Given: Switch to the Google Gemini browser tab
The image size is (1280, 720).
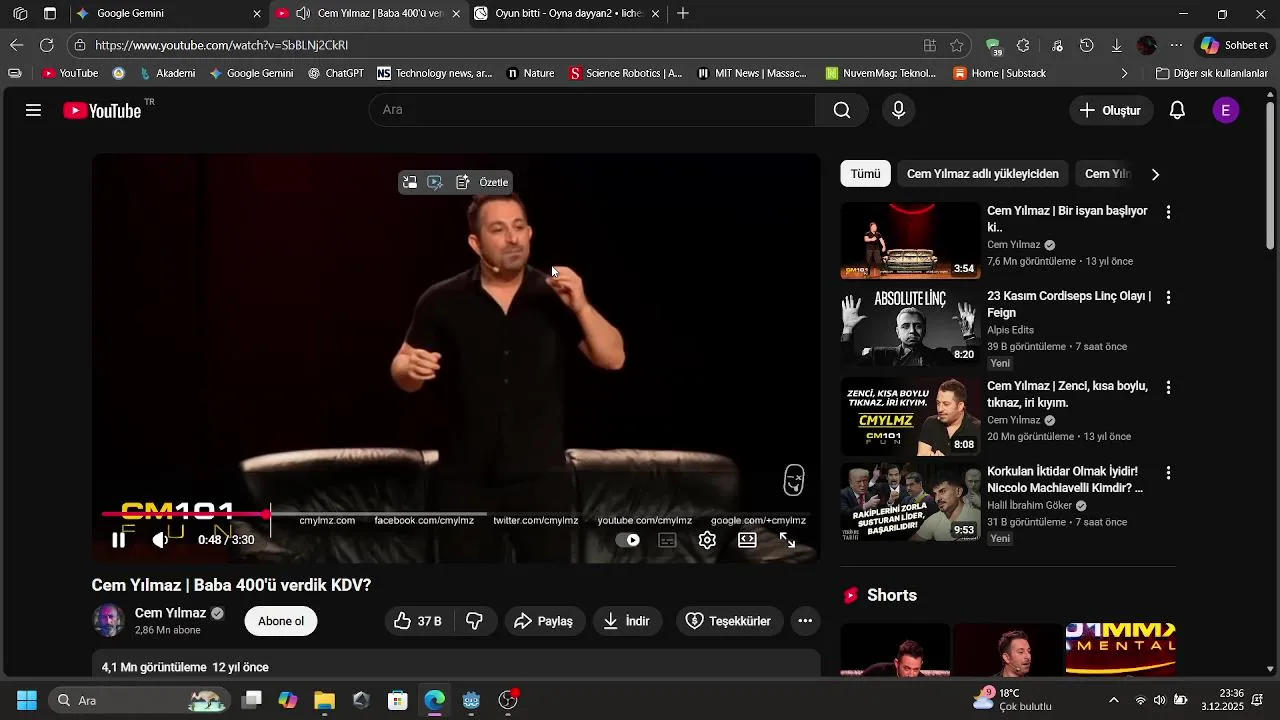Looking at the screenshot, I should pos(168,14).
